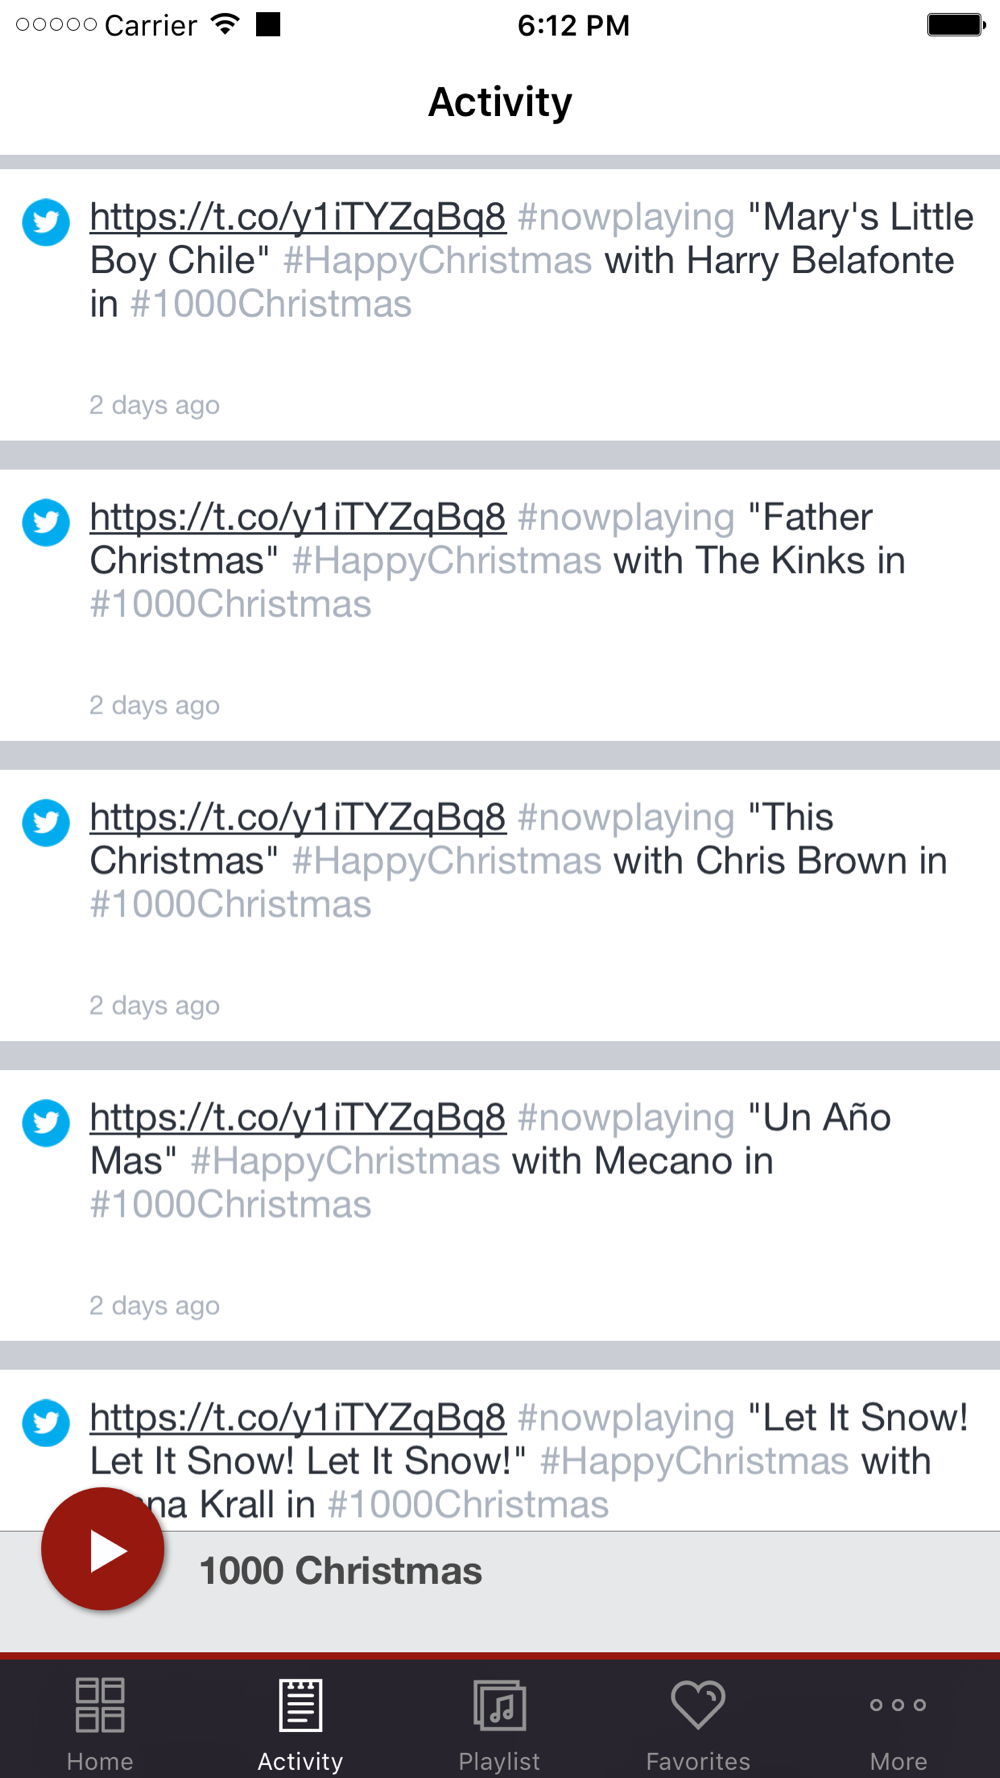Tap Twitter icon on Chris Brown tweet

(x=46, y=822)
